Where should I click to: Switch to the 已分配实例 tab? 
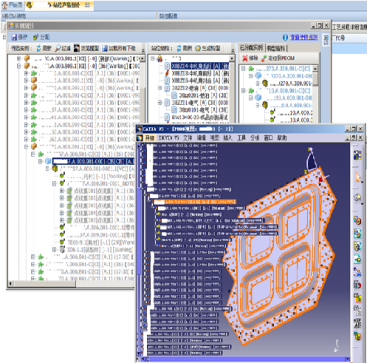pyautogui.click(x=251, y=48)
